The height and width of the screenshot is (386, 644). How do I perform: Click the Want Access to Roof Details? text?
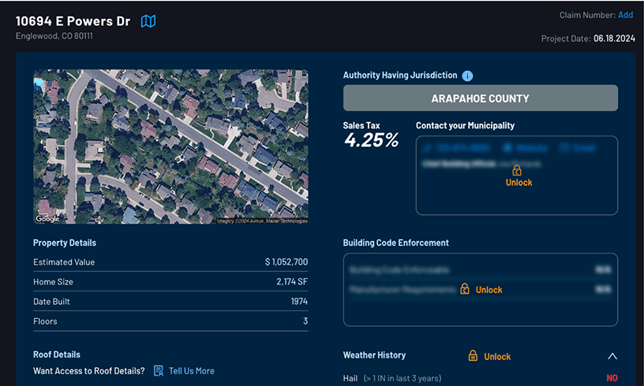(x=89, y=371)
